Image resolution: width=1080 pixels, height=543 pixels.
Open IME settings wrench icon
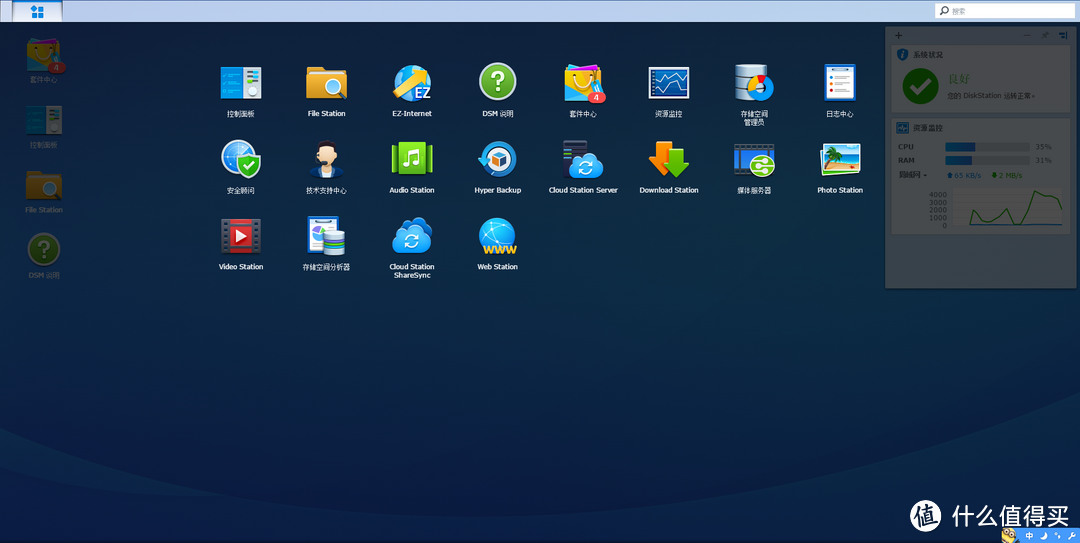[1072, 535]
